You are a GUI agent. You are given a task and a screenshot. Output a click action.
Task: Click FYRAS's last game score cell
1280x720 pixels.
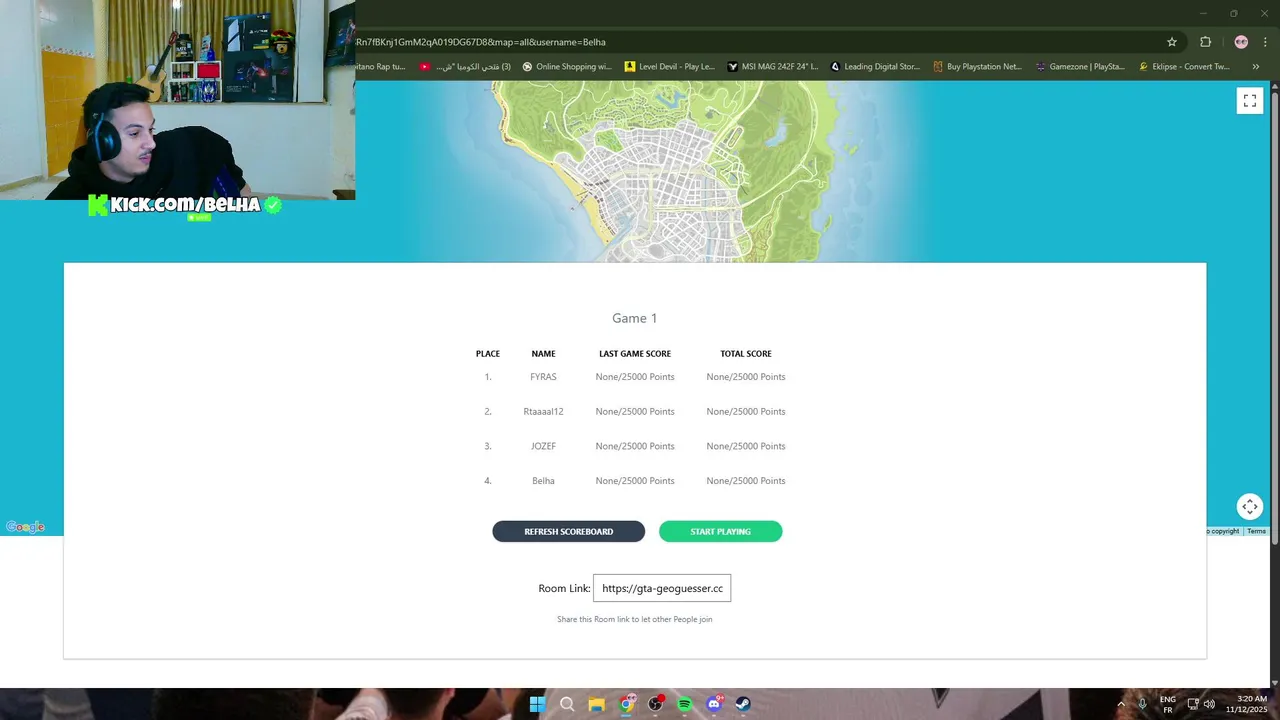[x=635, y=377]
